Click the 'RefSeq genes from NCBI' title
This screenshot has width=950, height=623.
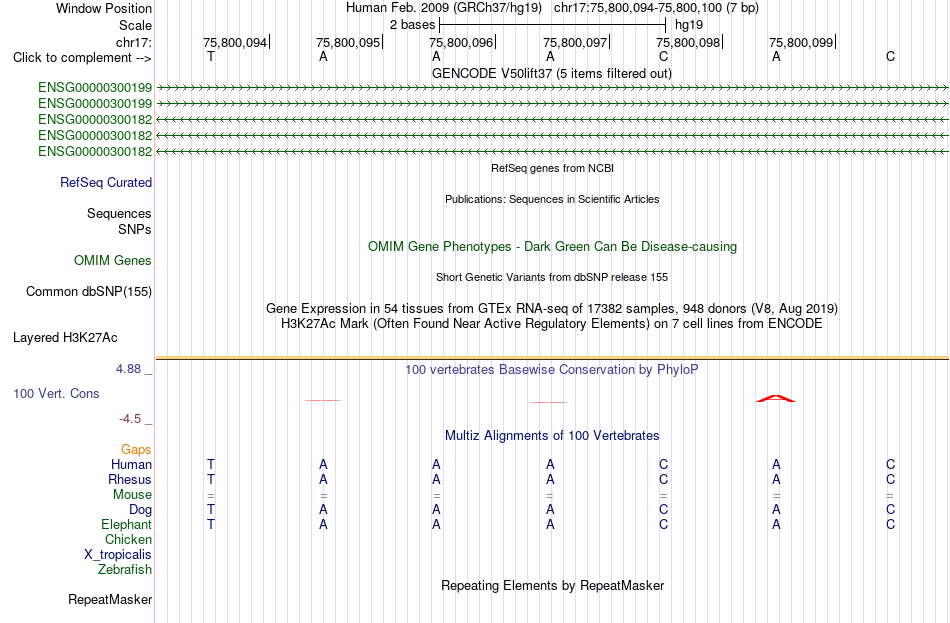click(552, 168)
